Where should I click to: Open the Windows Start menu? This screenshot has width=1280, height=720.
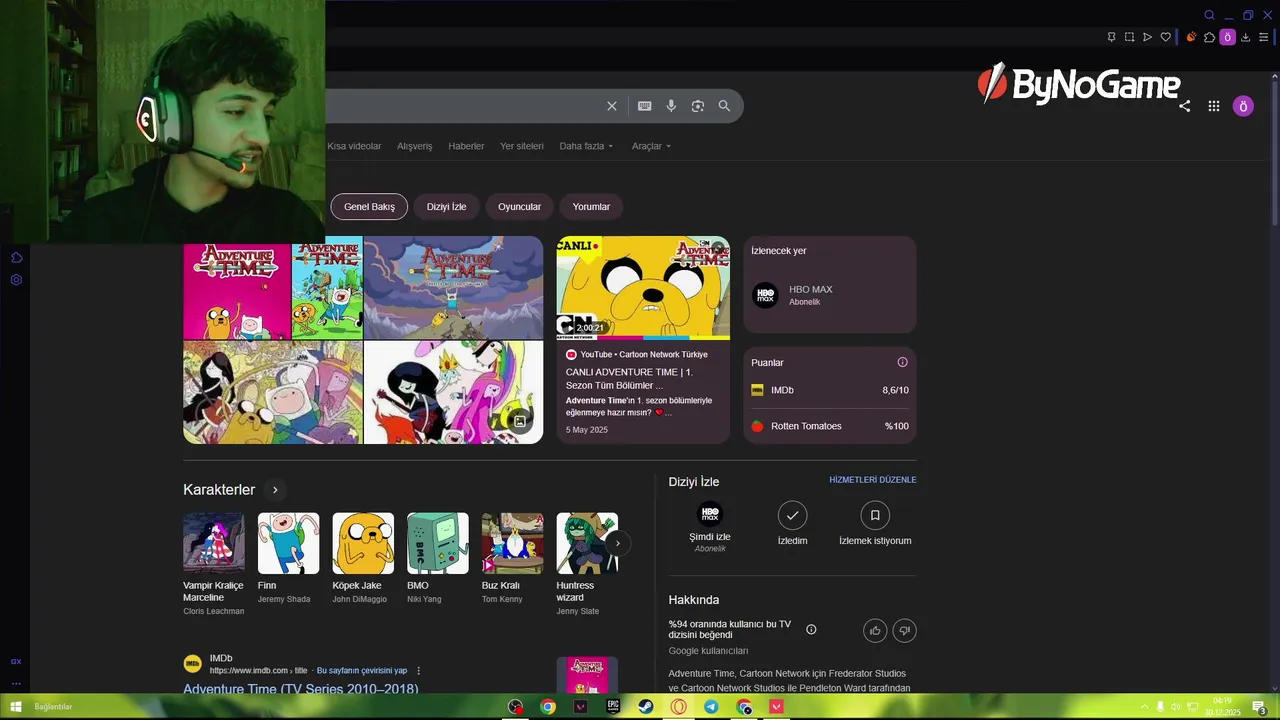(16, 707)
